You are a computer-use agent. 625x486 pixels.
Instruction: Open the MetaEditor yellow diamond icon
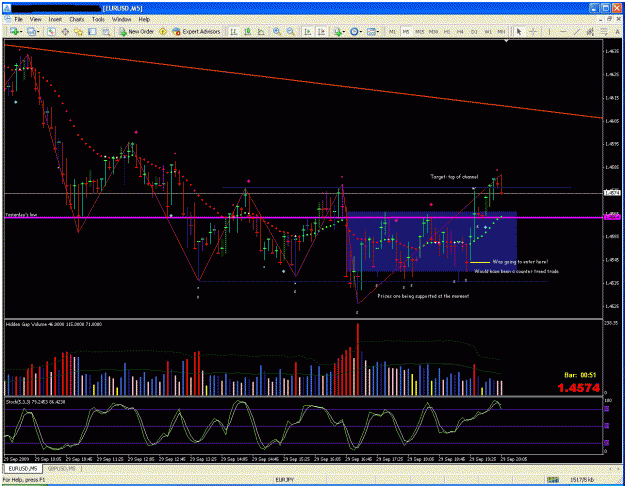tap(163, 31)
